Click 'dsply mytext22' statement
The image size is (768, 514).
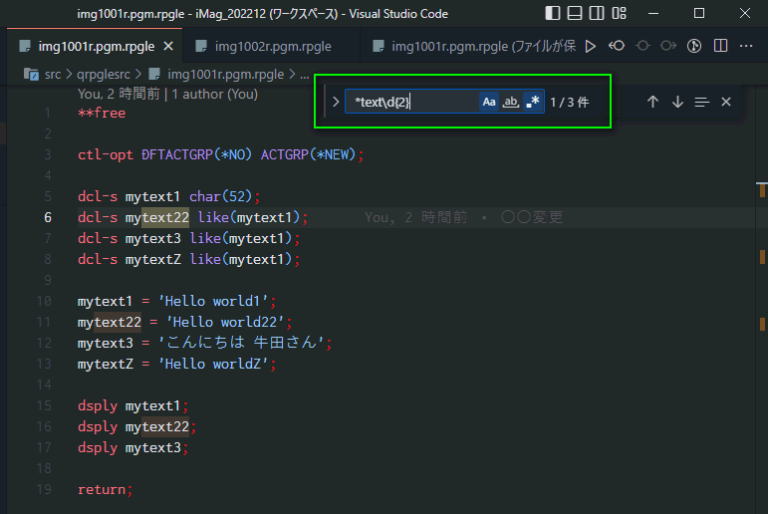coord(137,427)
